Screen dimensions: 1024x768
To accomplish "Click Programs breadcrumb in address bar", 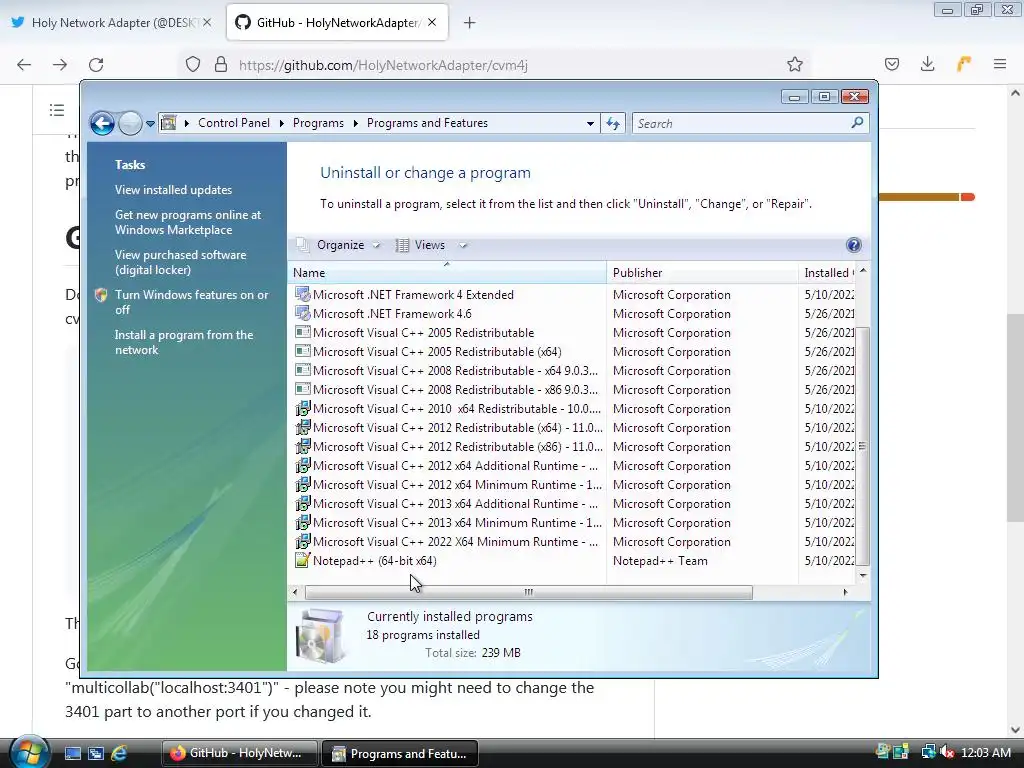I will click(318, 123).
